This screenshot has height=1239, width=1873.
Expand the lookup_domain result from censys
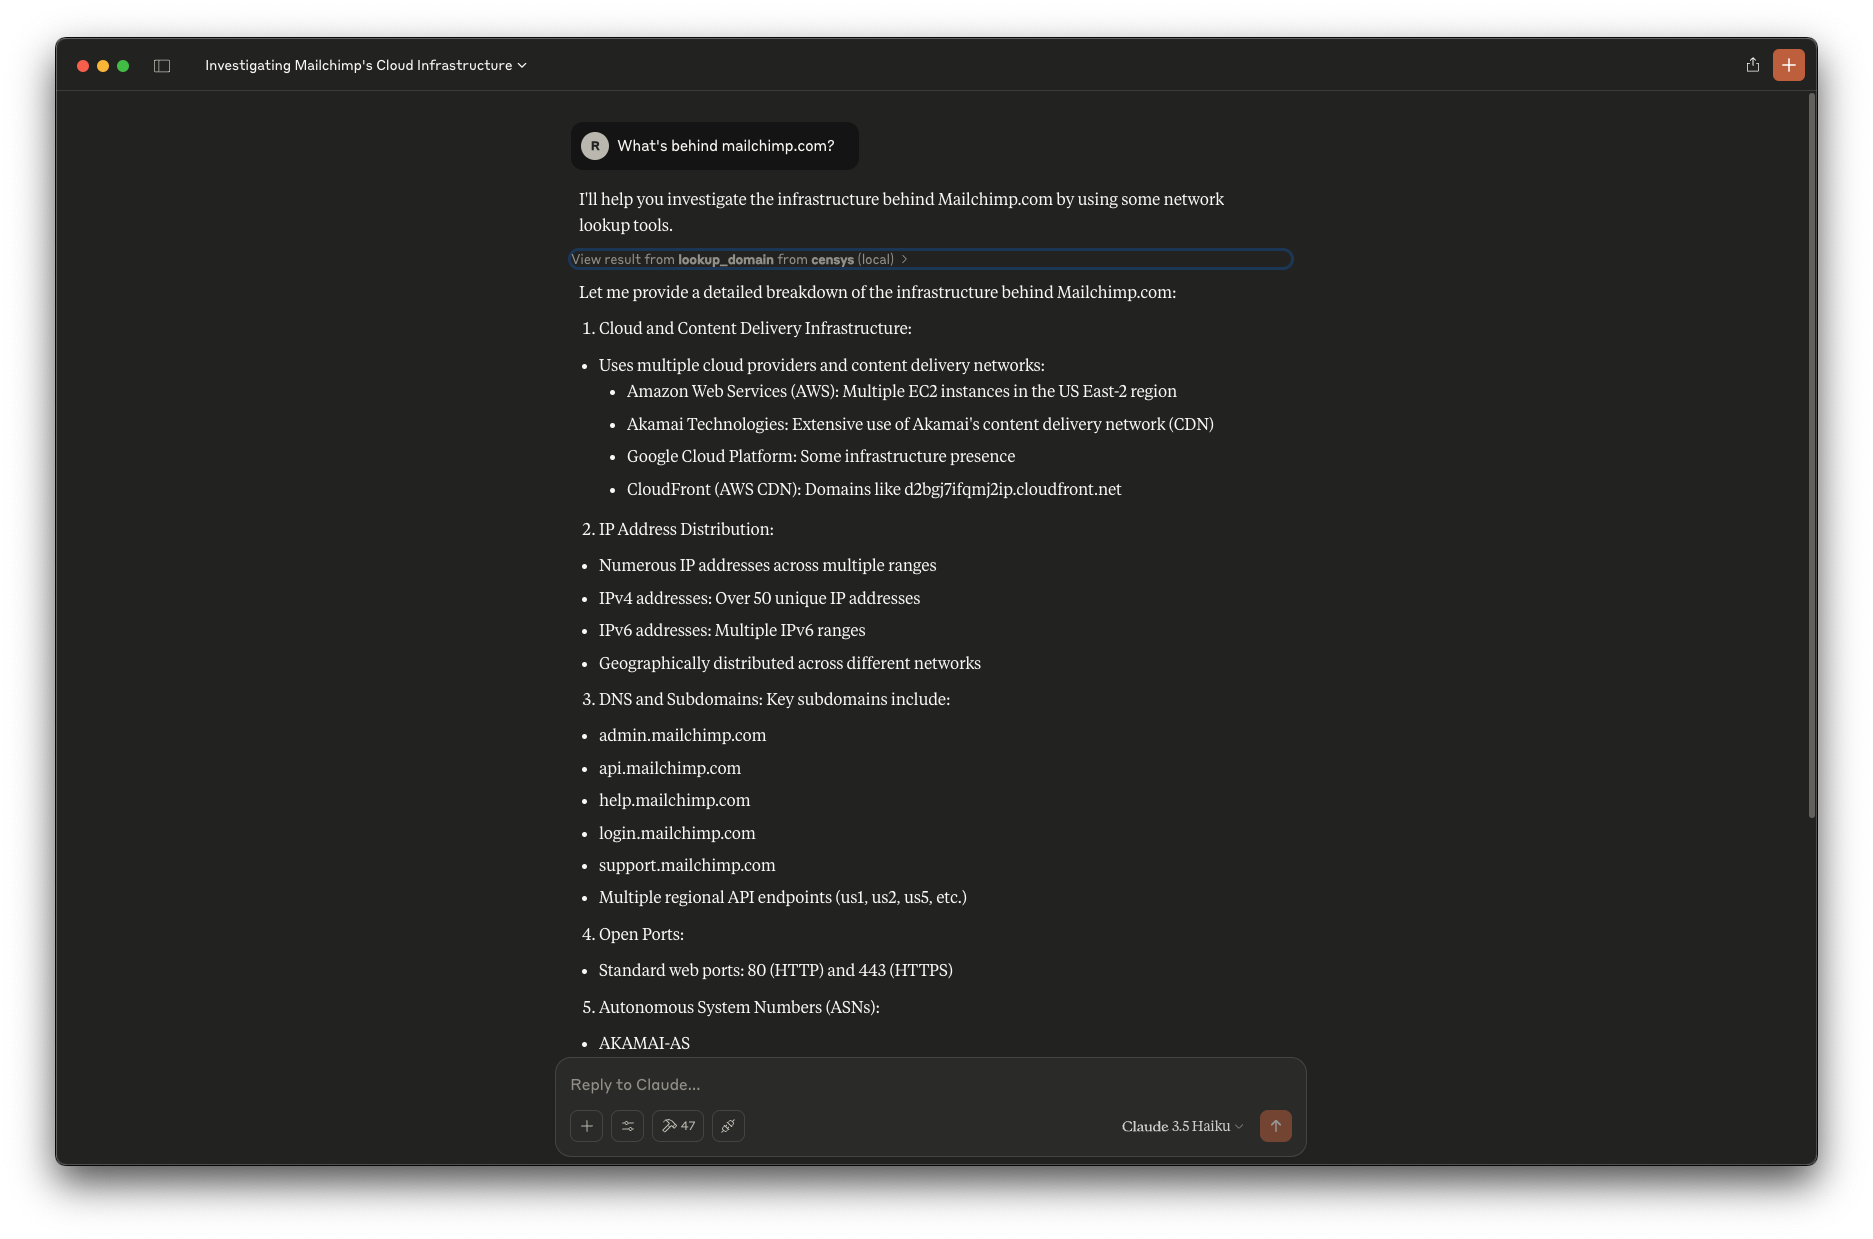(930, 259)
